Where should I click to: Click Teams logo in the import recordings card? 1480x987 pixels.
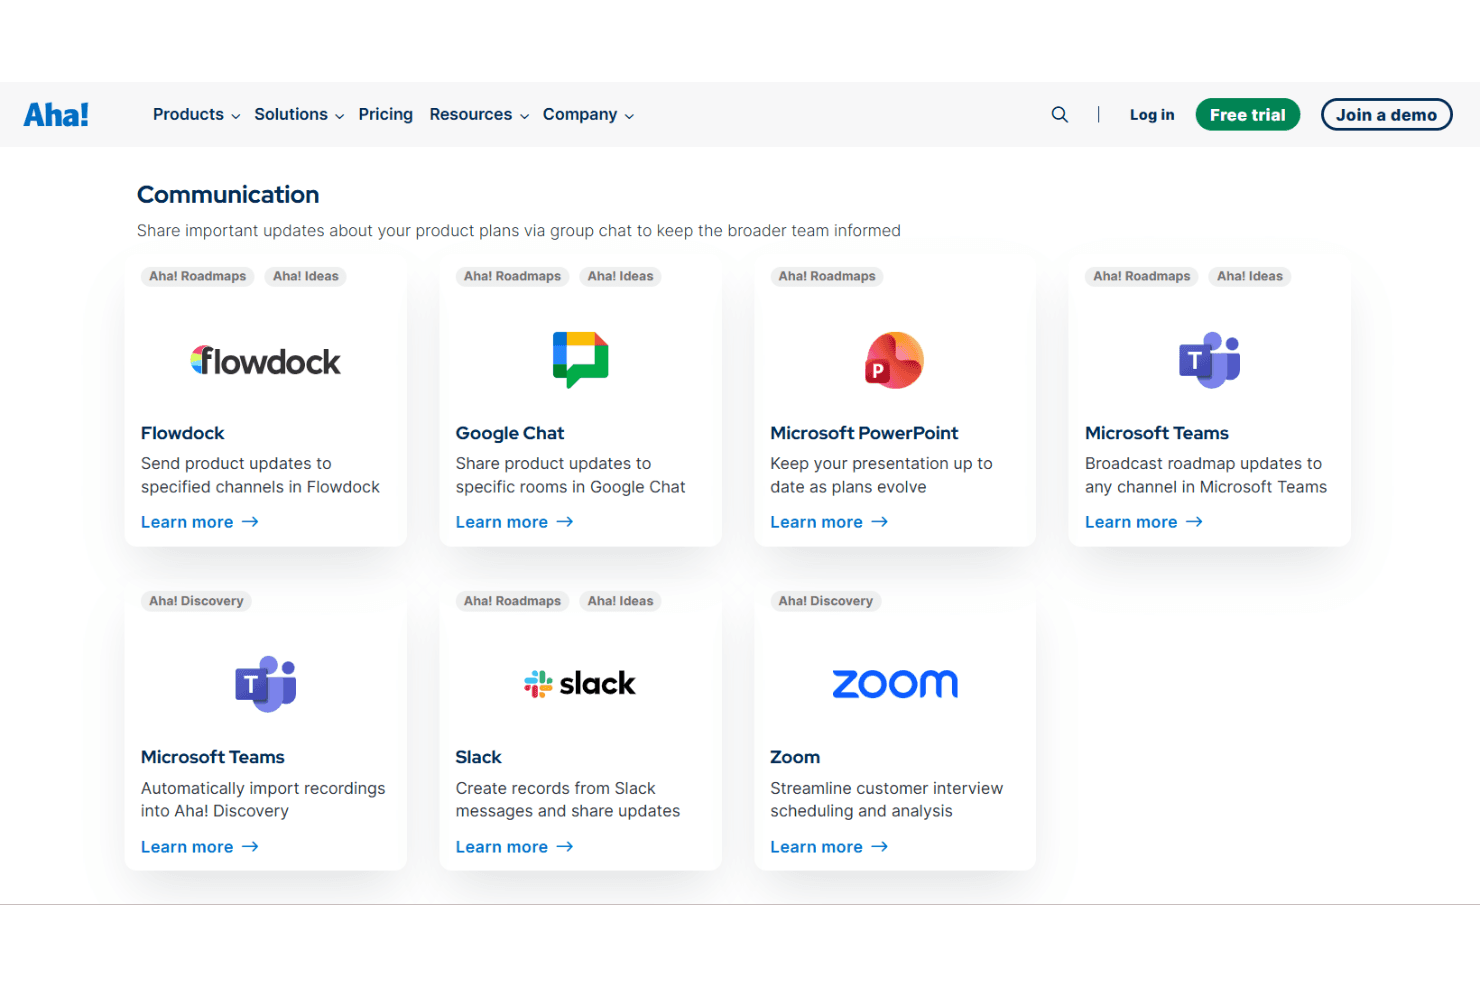coord(265,684)
